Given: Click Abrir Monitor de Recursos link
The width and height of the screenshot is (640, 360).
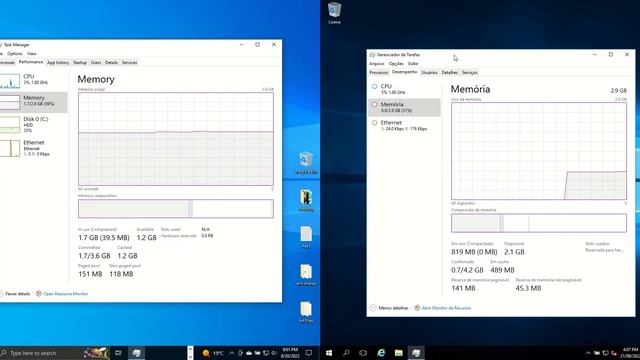Looking at the screenshot, I should pyautogui.click(x=446, y=308).
